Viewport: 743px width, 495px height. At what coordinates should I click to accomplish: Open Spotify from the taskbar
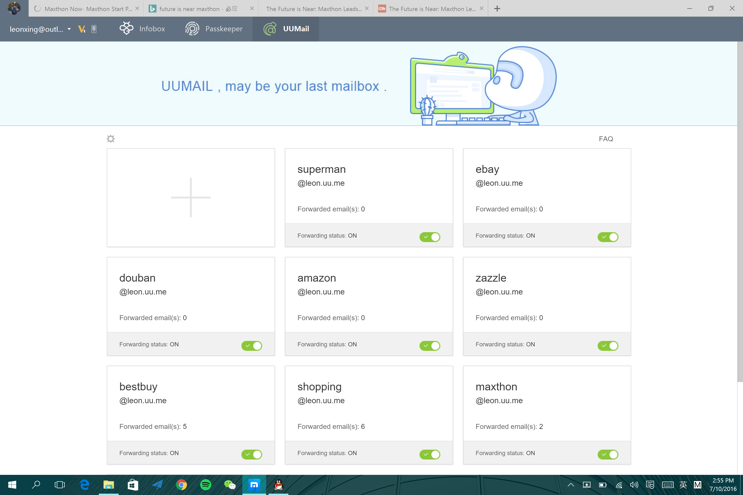[x=205, y=485]
